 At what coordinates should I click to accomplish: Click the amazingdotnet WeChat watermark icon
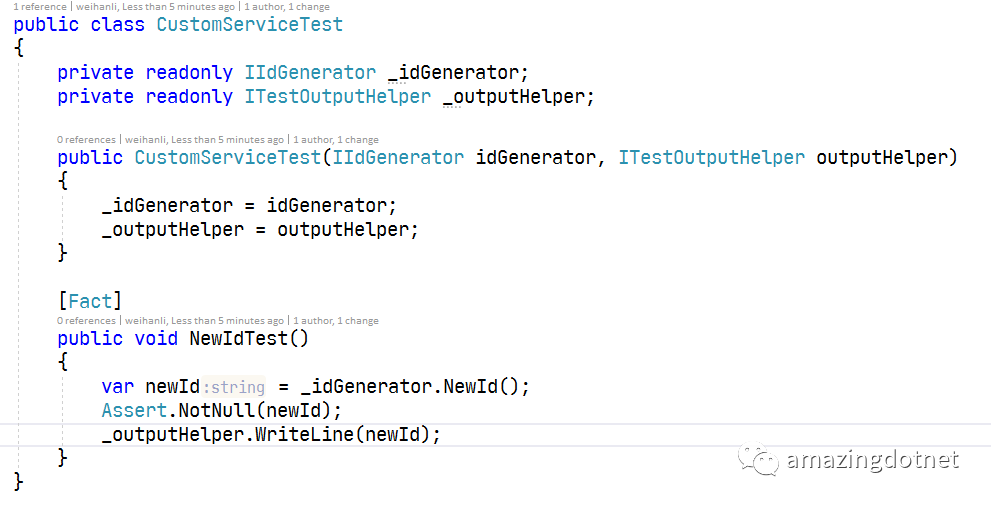758,460
